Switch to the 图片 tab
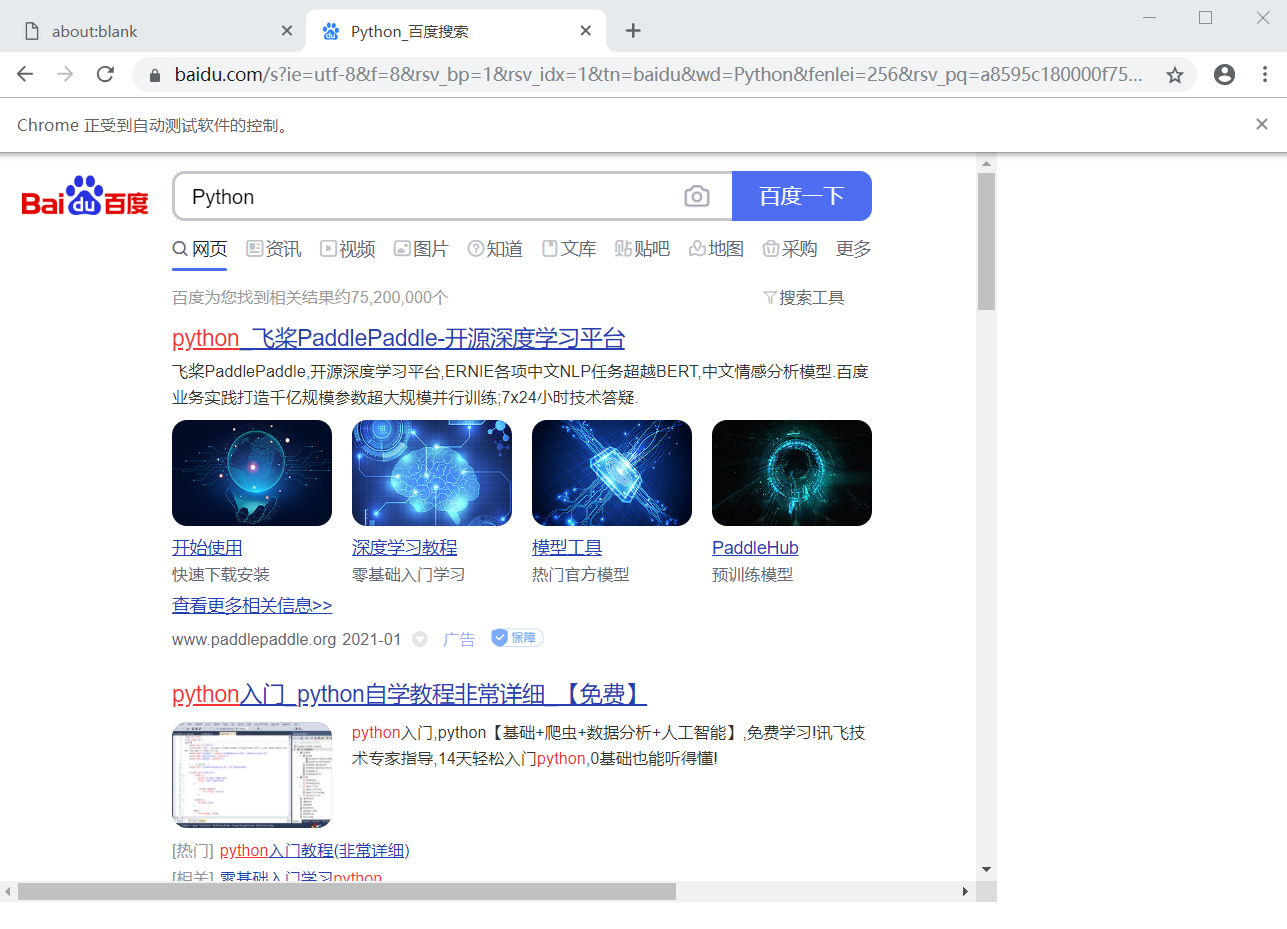This screenshot has width=1287, height=929. point(421,248)
